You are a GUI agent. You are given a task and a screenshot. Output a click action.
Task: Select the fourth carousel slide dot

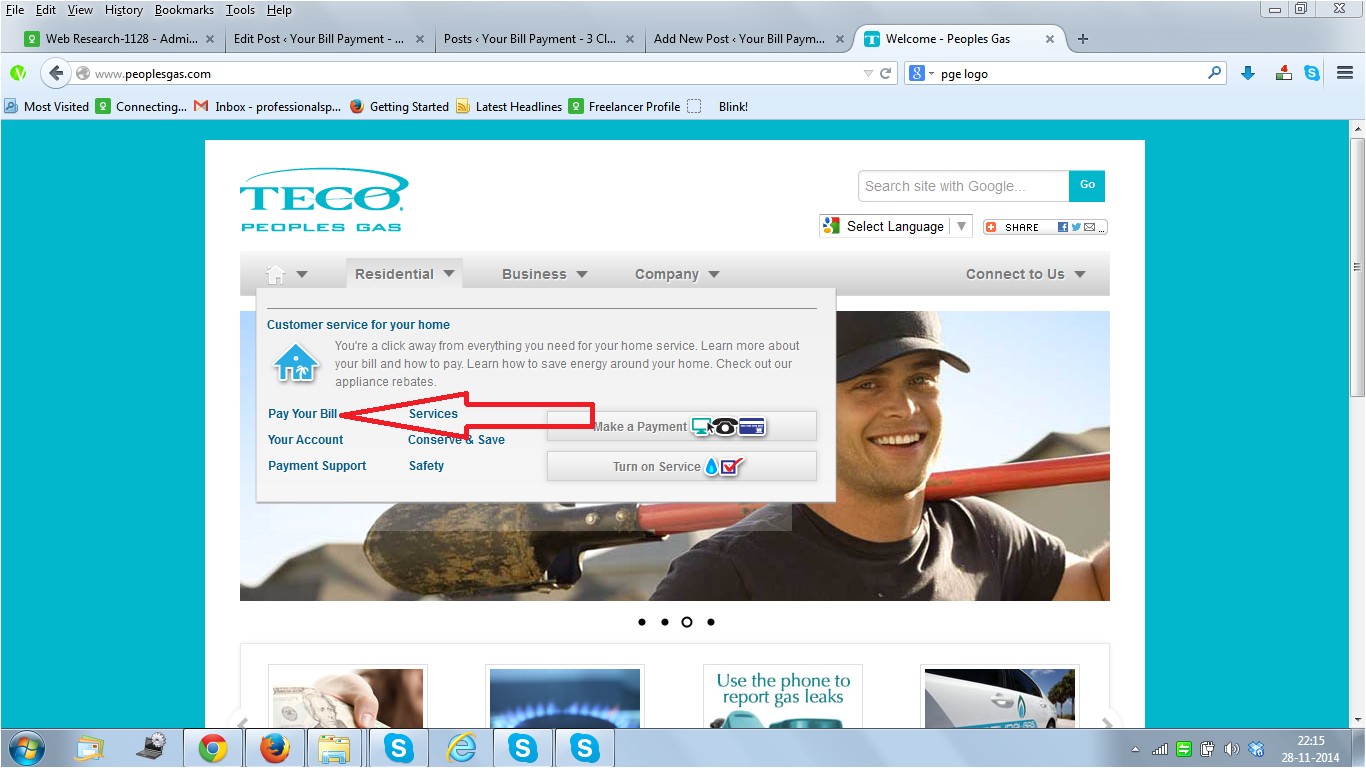tap(711, 622)
